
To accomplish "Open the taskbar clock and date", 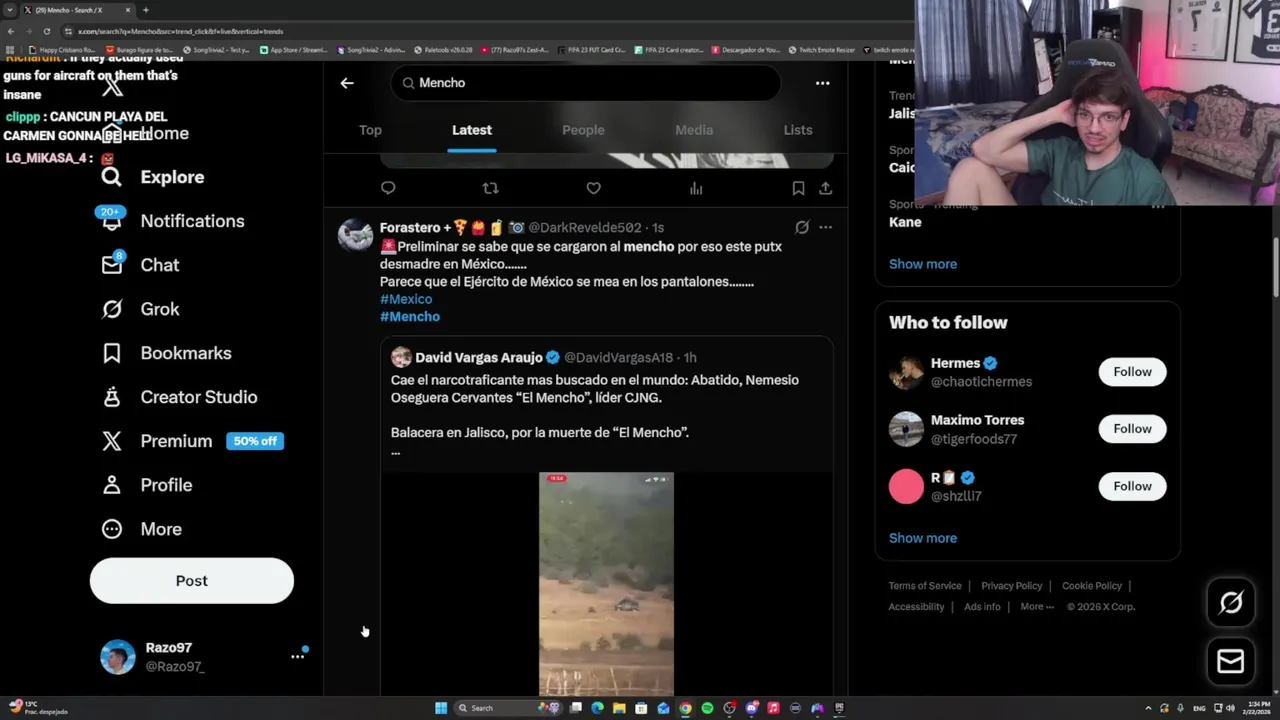I will [1255, 708].
